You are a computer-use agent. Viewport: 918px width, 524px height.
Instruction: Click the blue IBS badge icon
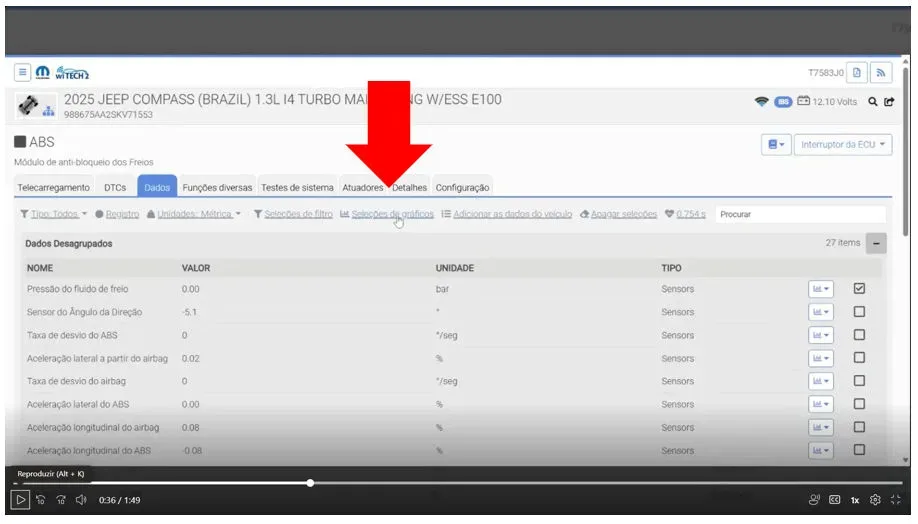pyautogui.click(x=783, y=102)
